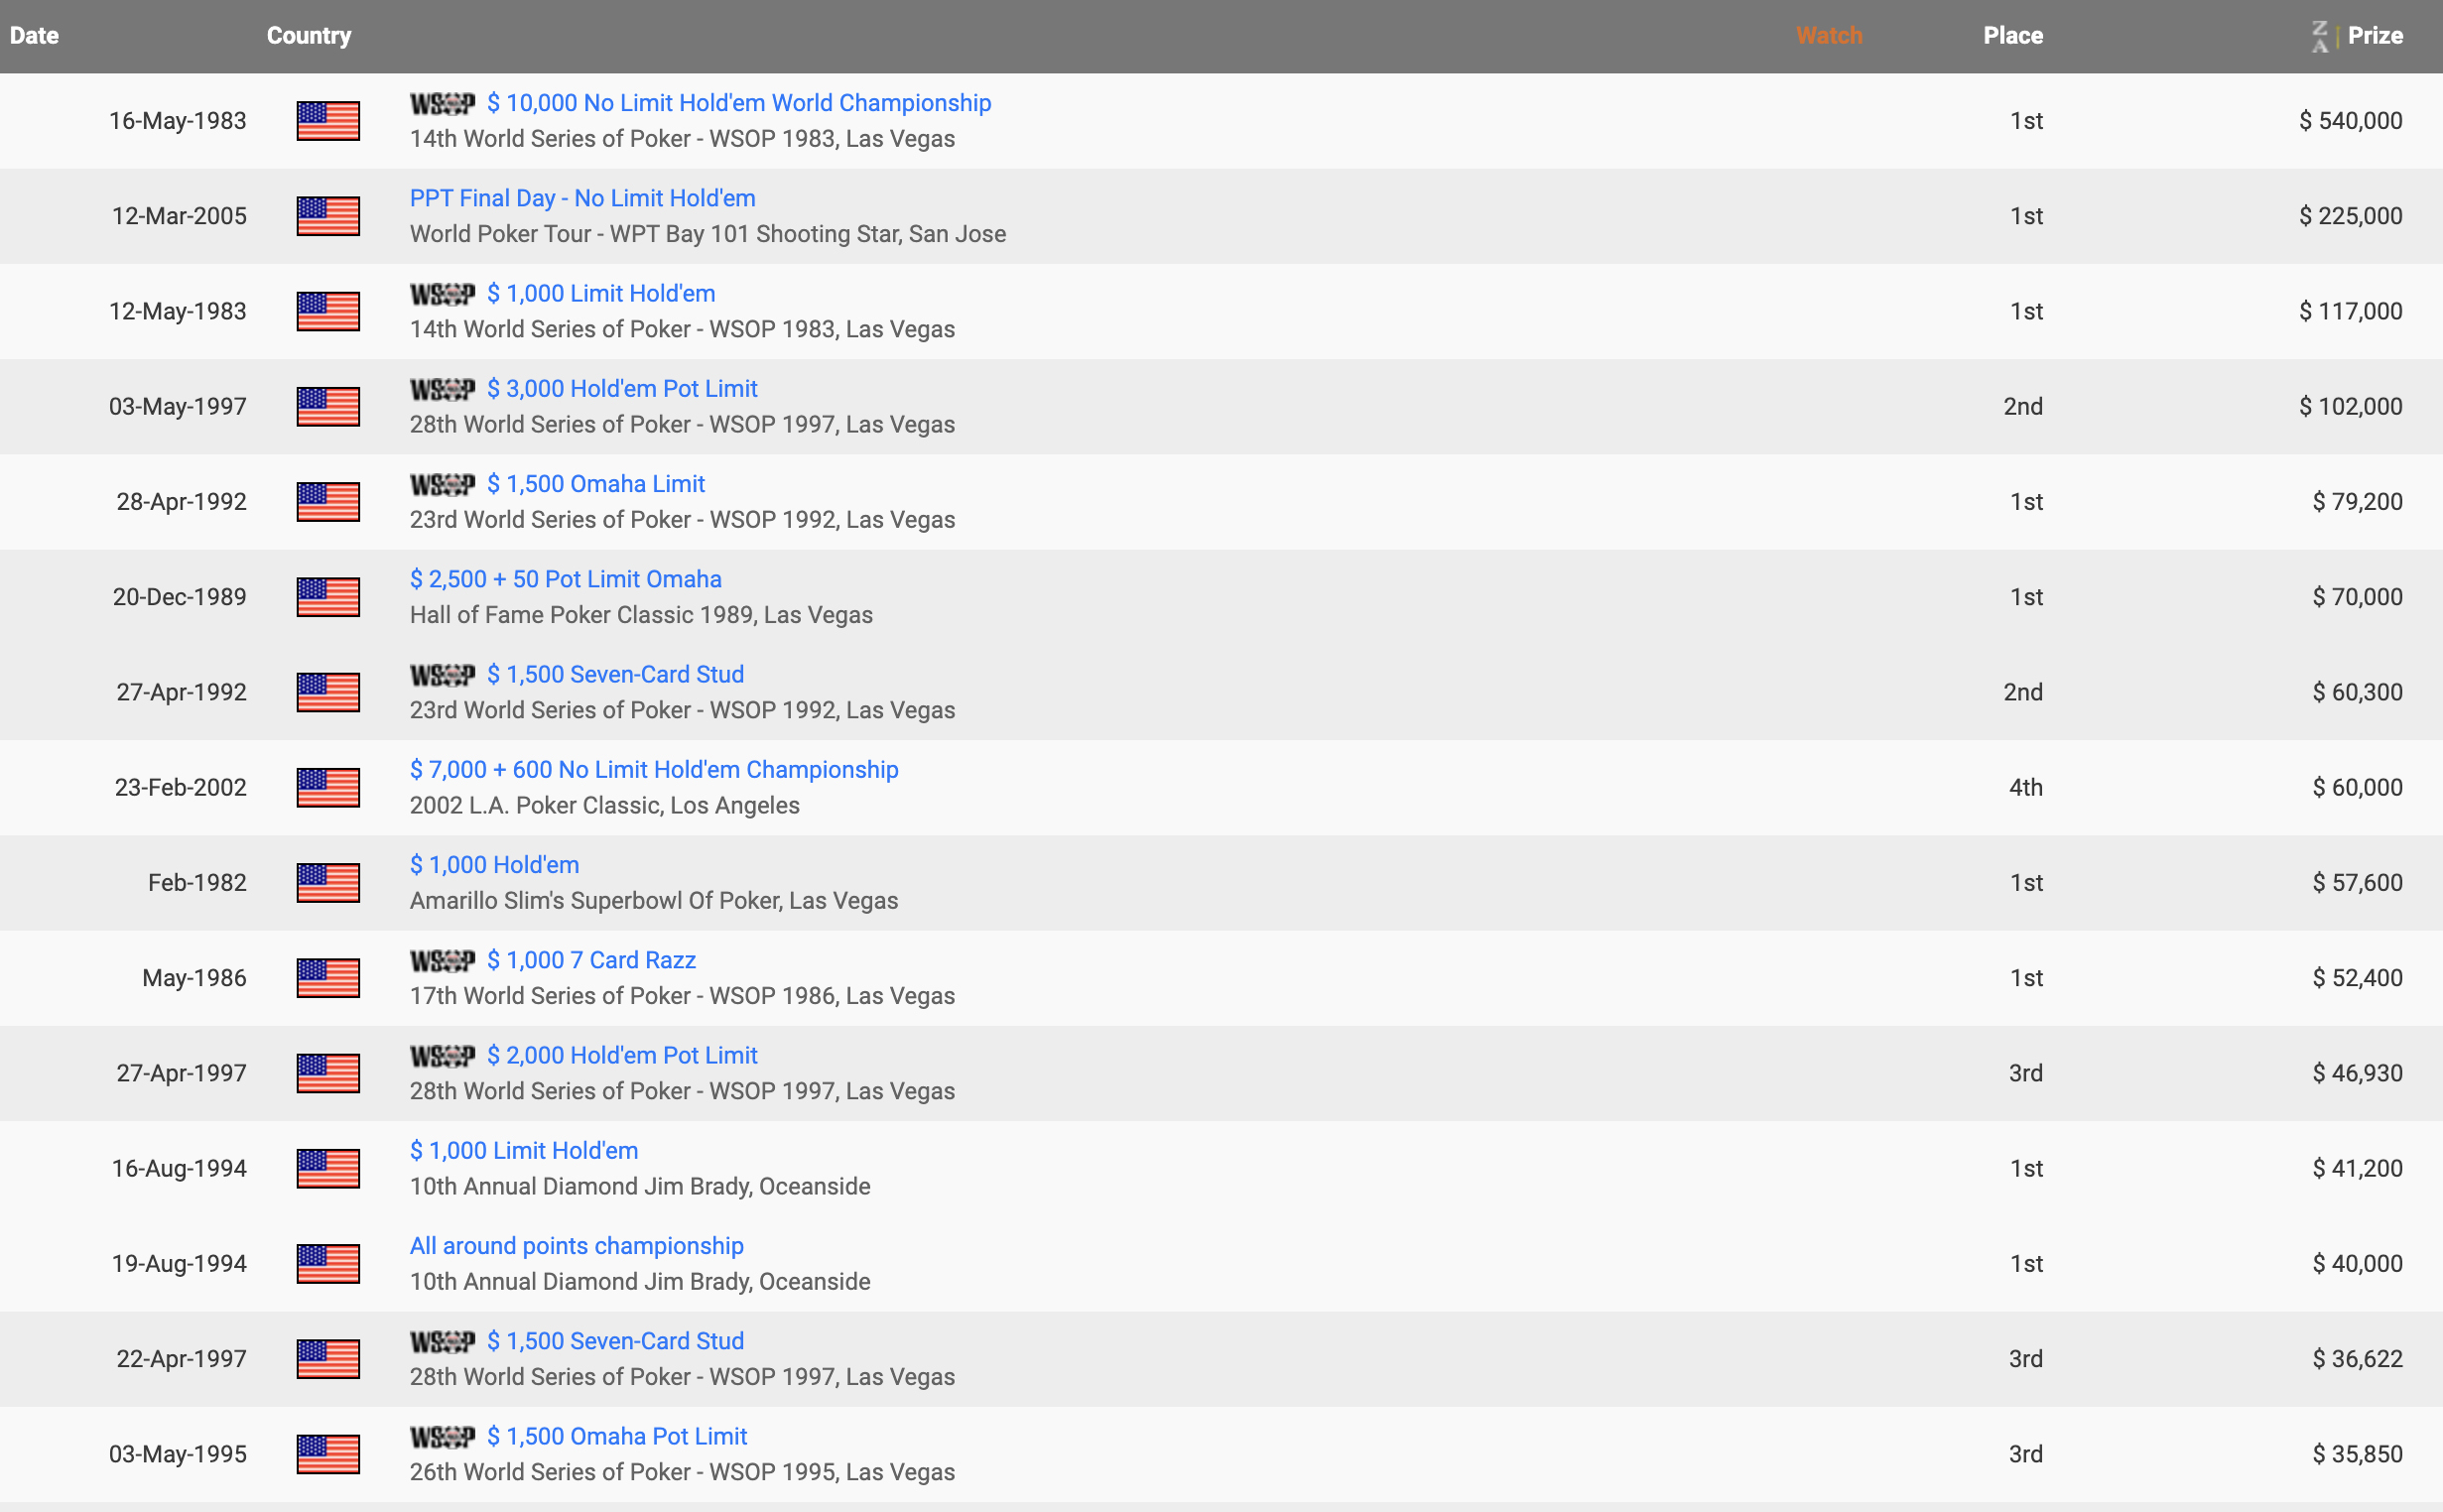Open $2,500 + 50 Pot Limit Omaha link
2443x1512 pixels.
[x=565, y=579]
